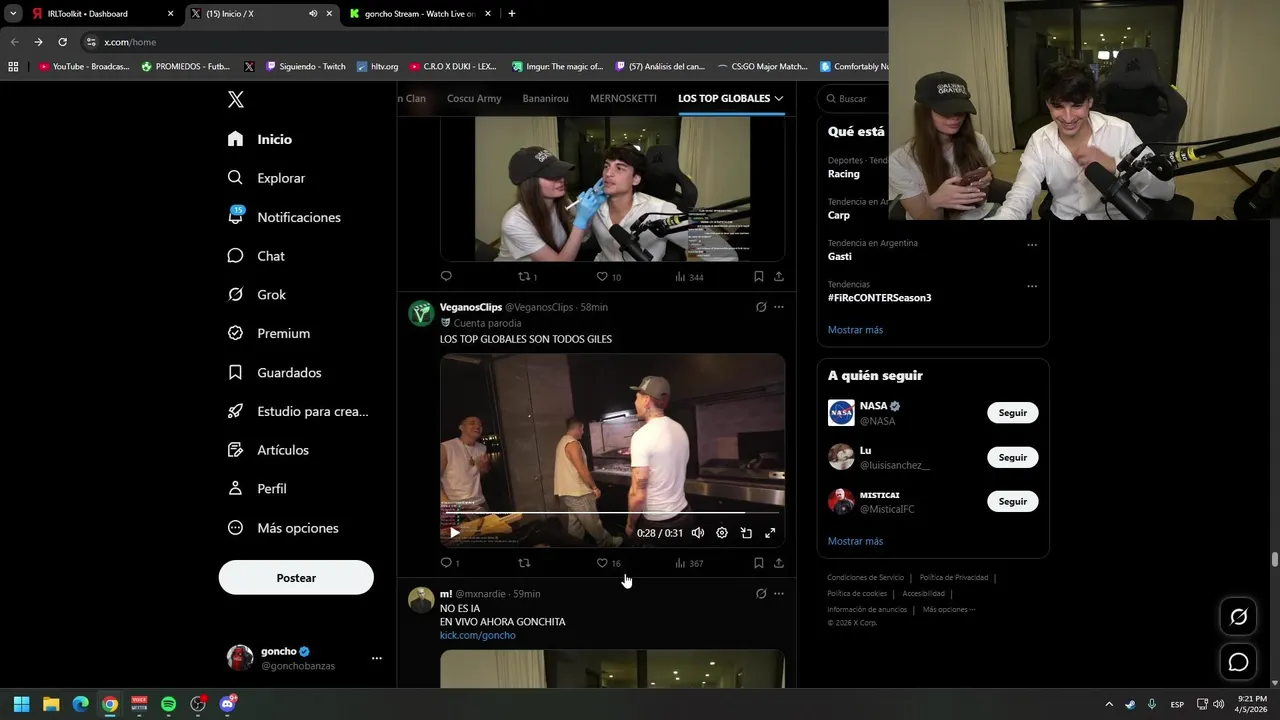The height and width of the screenshot is (720, 1280).
Task: View analytics (344) of the top post
Action: 689,277
